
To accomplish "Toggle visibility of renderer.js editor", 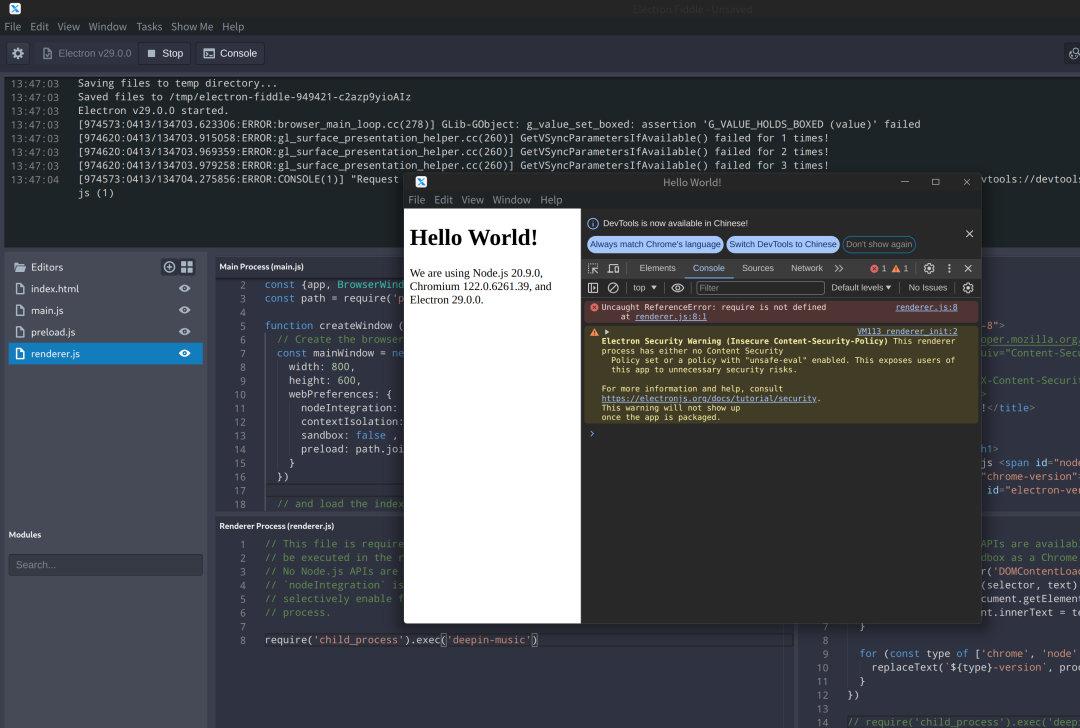I will [185, 353].
